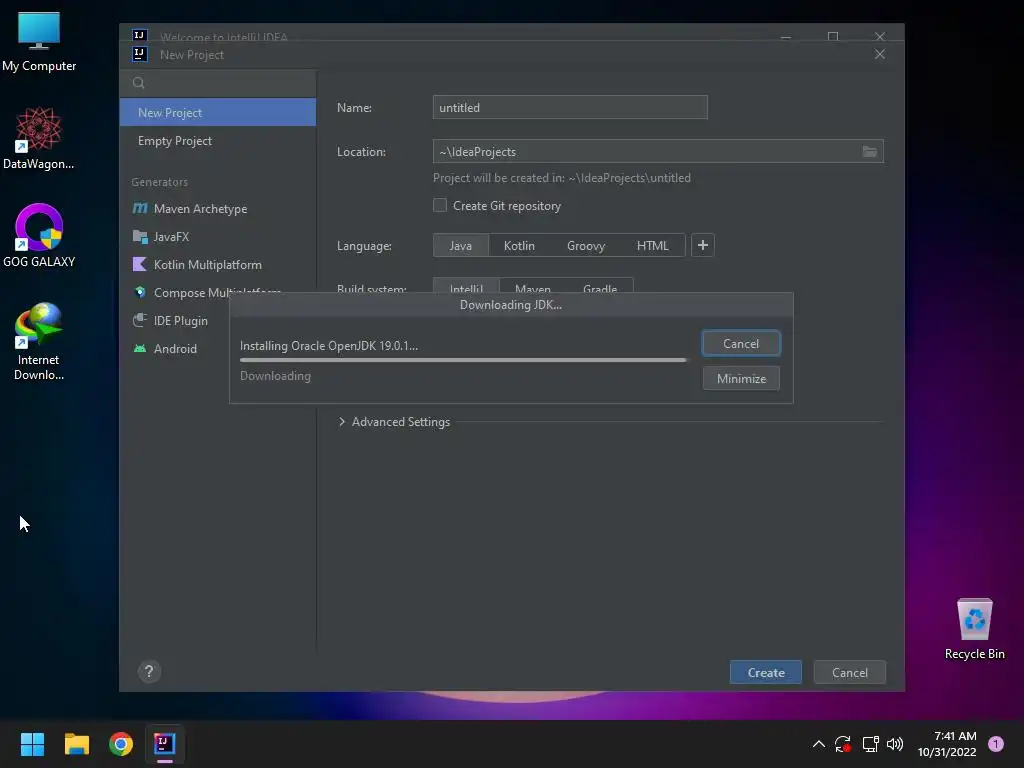Open volume tray icon
Viewport: 1024px width, 768px height.
click(895, 744)
